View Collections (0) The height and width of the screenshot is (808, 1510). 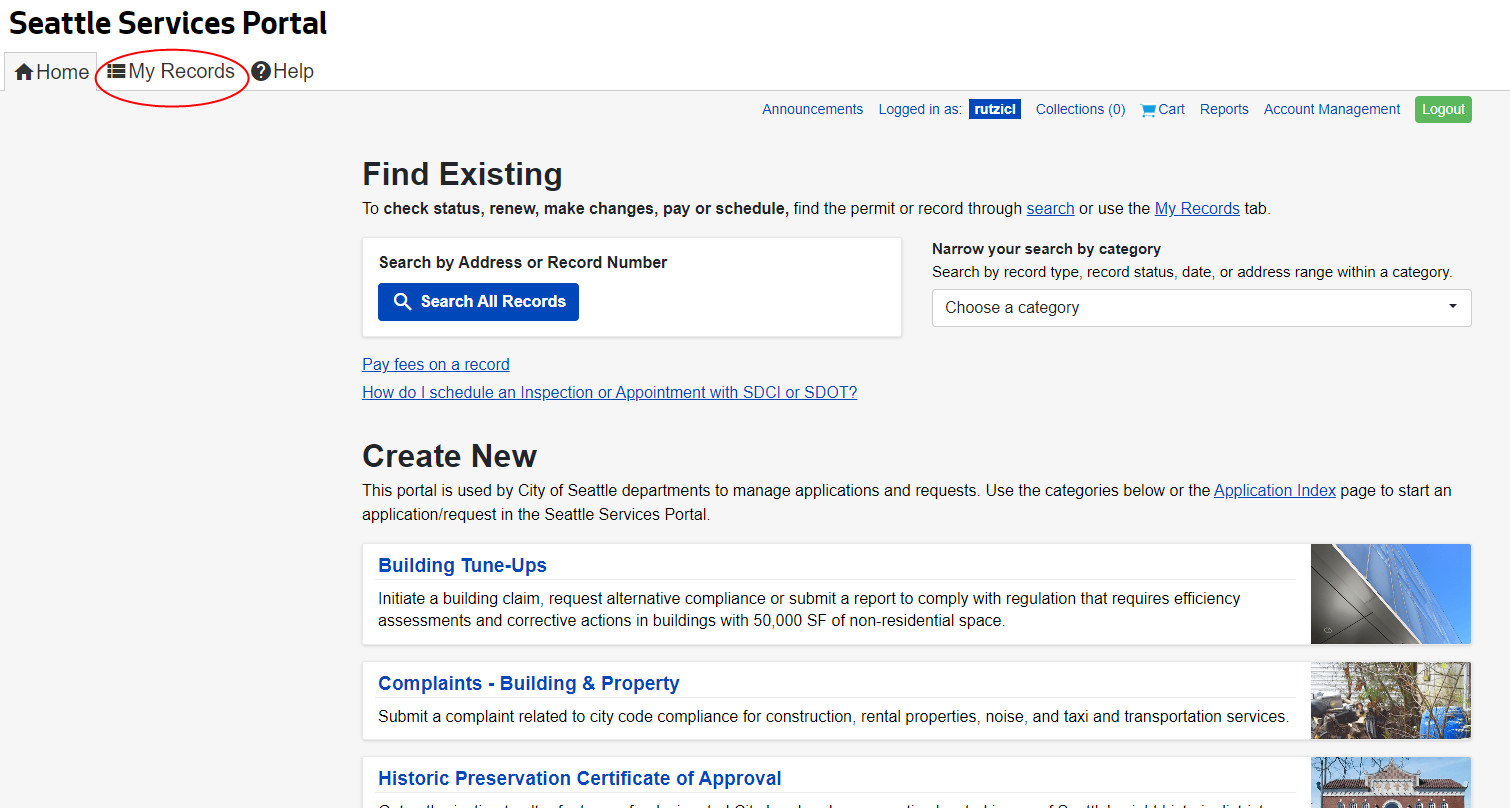[x=1080, y=109]
